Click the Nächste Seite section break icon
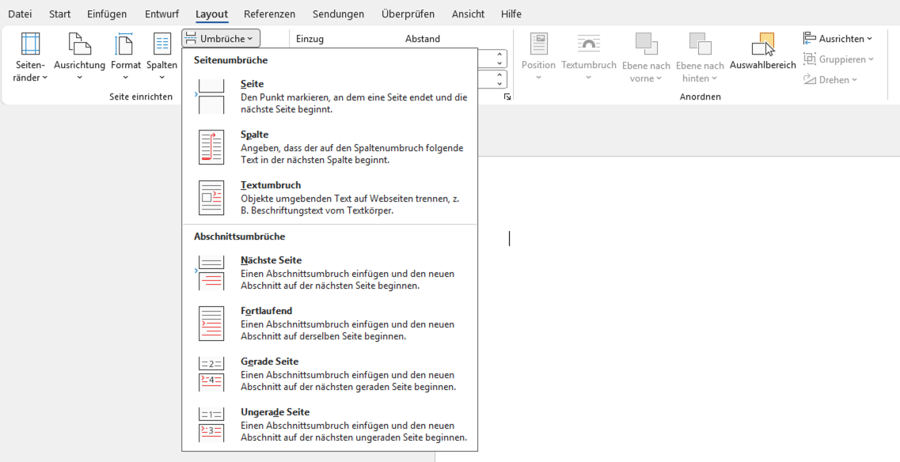 (211, 273)
